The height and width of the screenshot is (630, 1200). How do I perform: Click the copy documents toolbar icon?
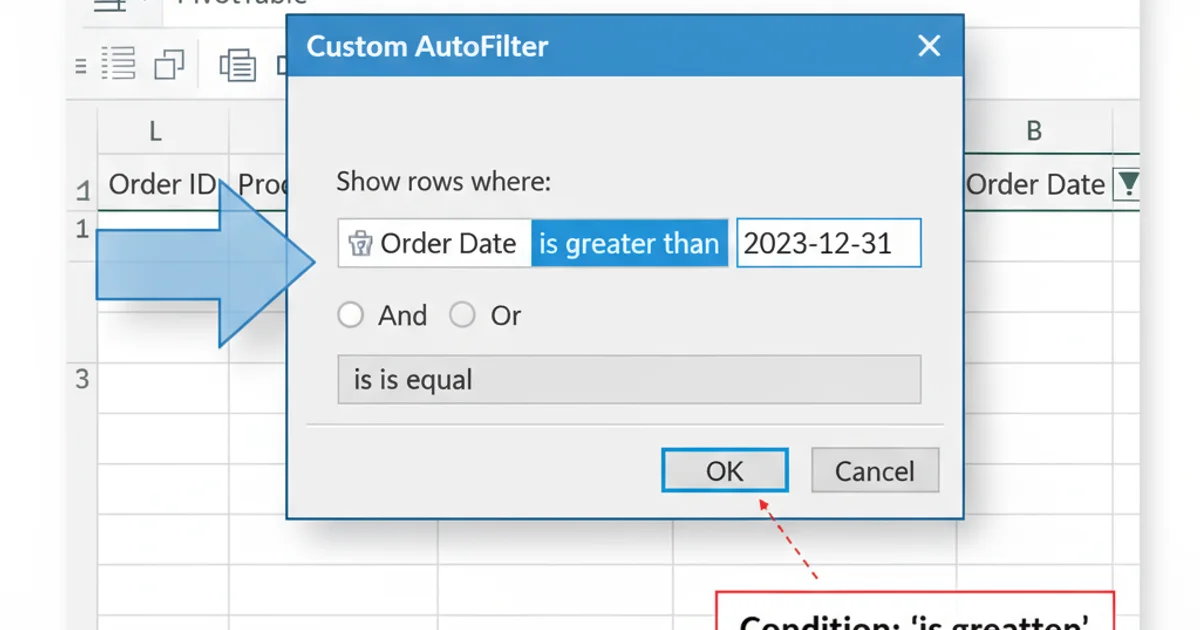point(237,64)
